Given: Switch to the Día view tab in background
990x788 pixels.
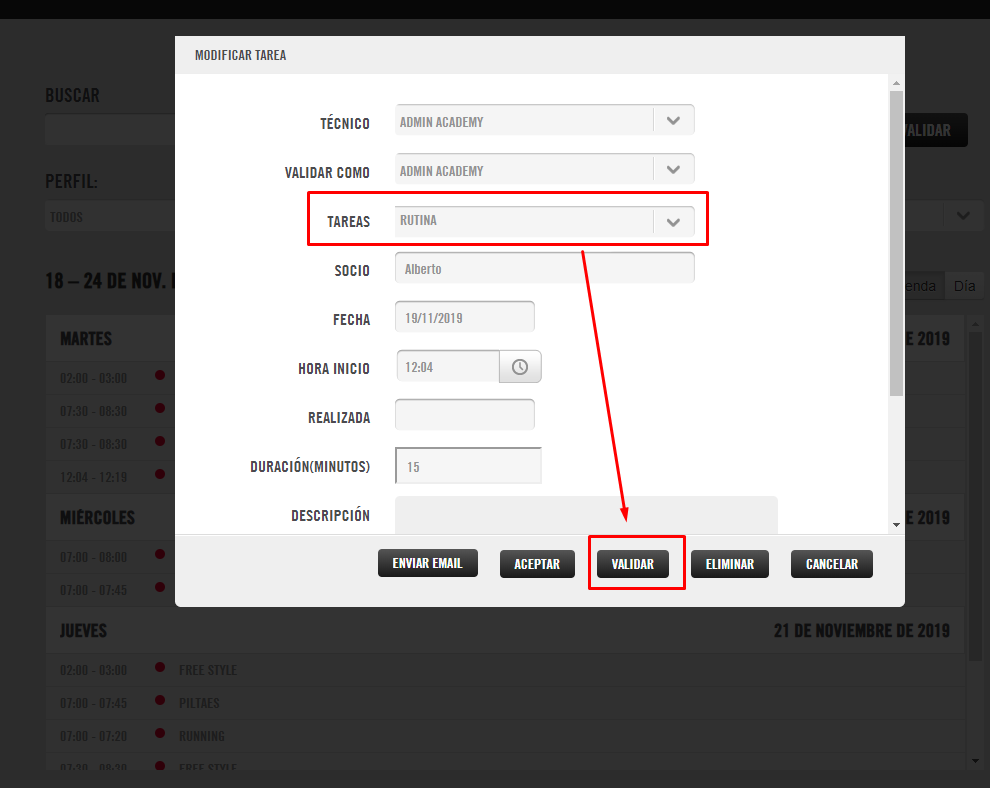Looking at the screenshot, I should click(x=964, y=286).
